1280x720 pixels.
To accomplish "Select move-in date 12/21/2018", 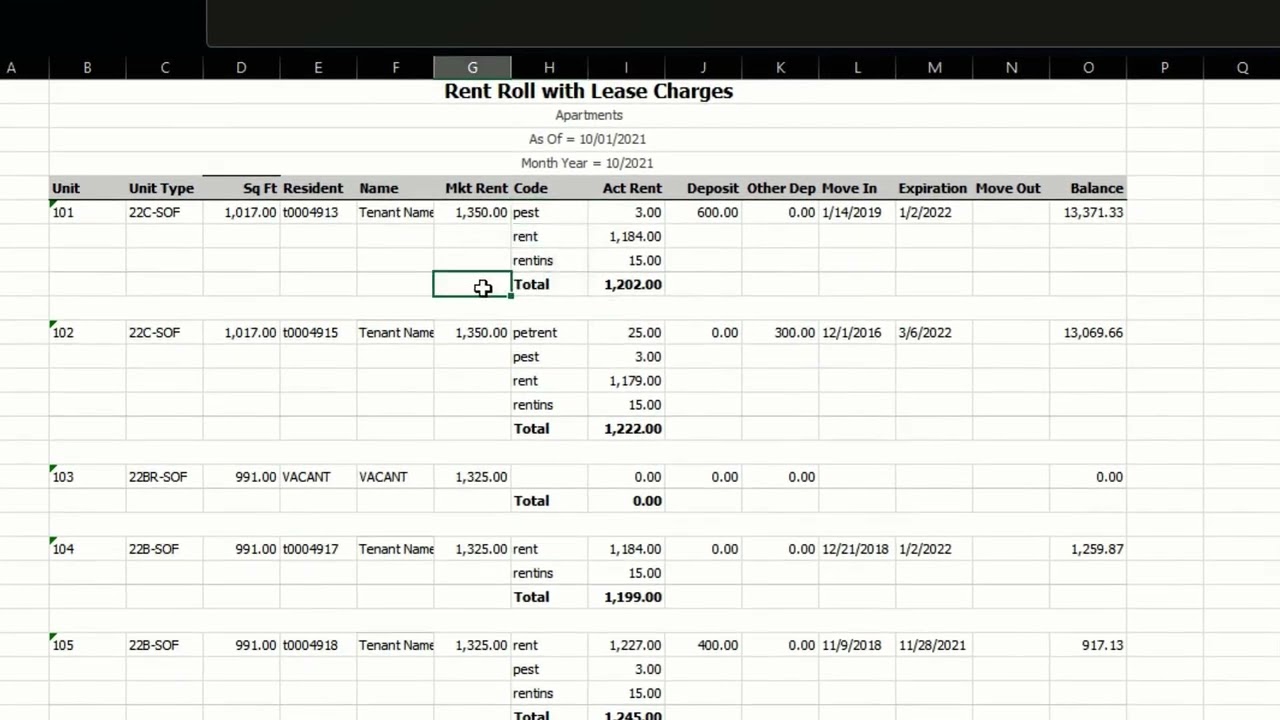I will [855, 549].
